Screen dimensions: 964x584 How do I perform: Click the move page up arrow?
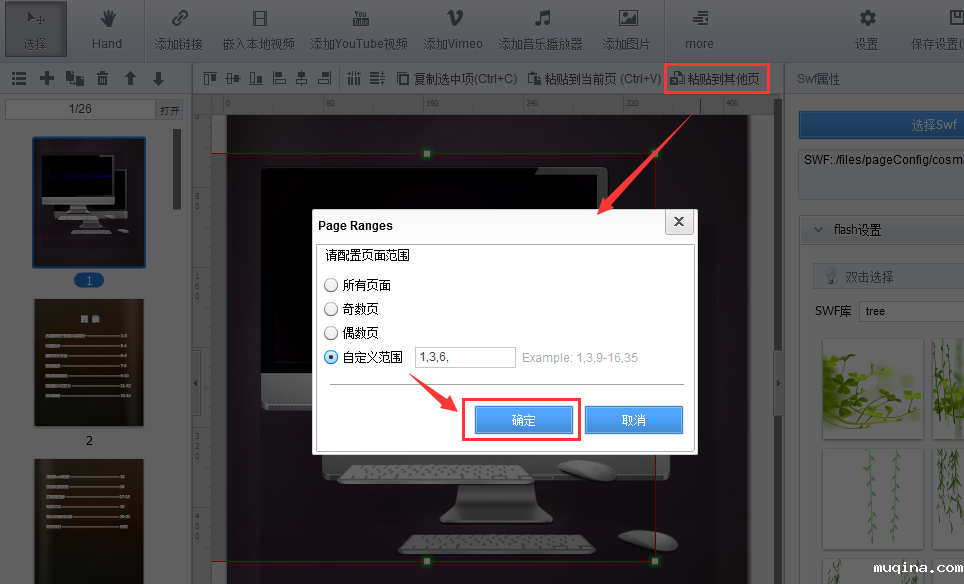(x=130, y=78)
